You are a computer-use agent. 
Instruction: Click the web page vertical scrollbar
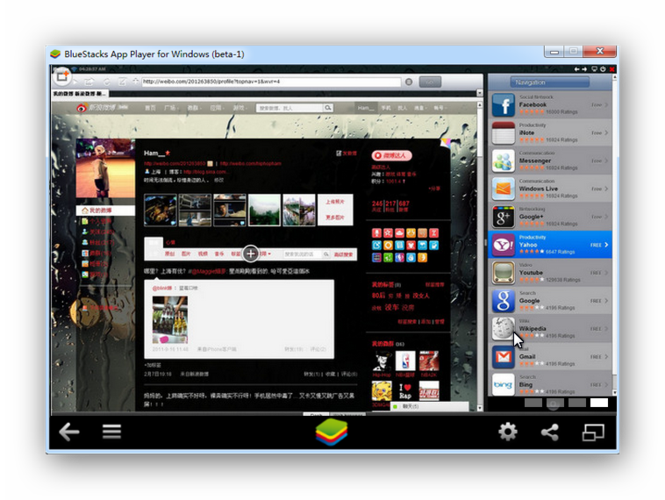pos(480,257)
